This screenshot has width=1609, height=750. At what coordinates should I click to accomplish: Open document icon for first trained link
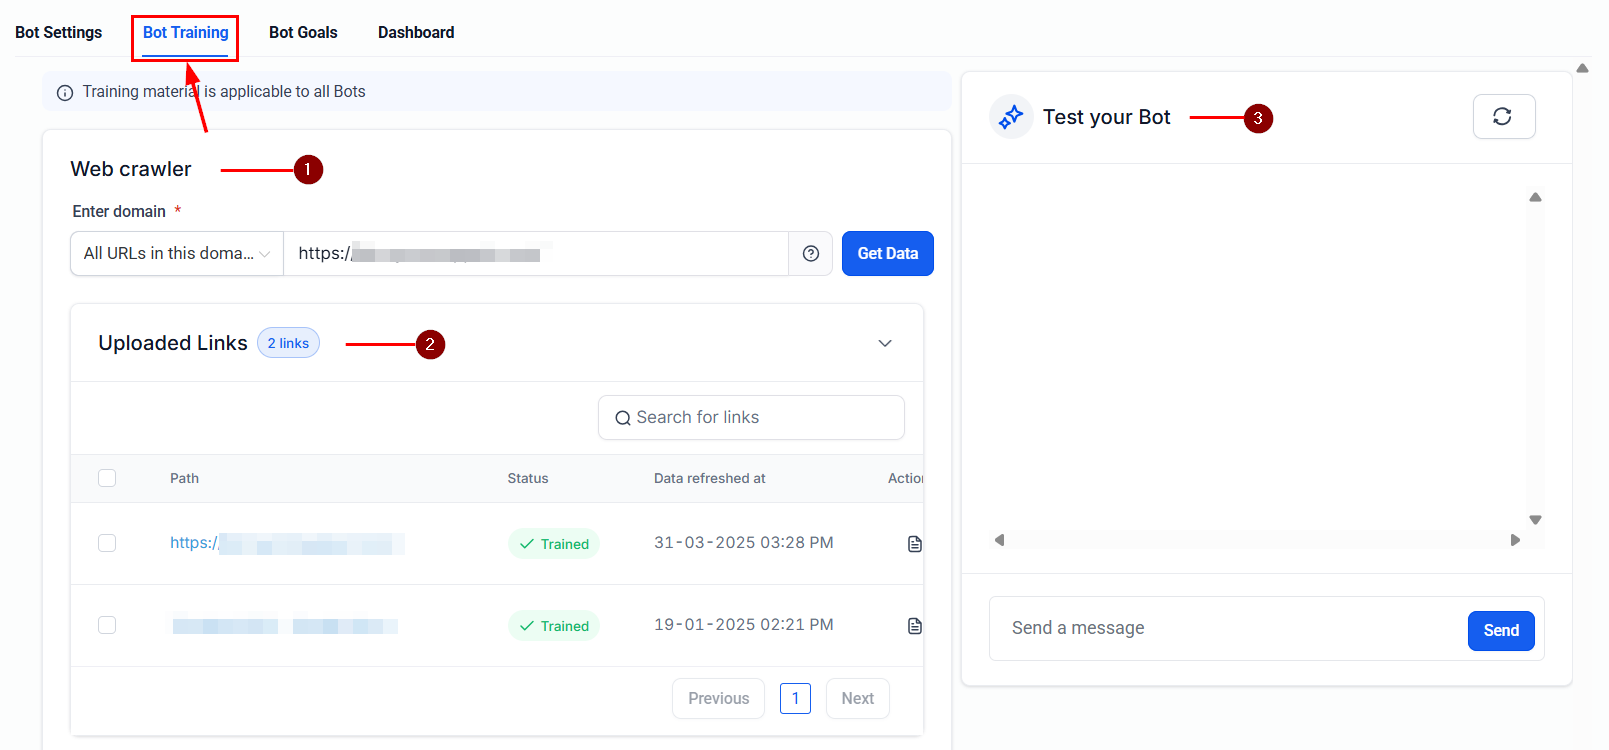pos(914,544)
